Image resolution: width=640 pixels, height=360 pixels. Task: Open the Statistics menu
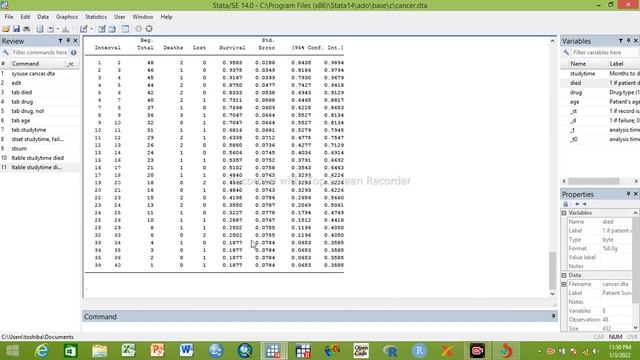point(96,17)
